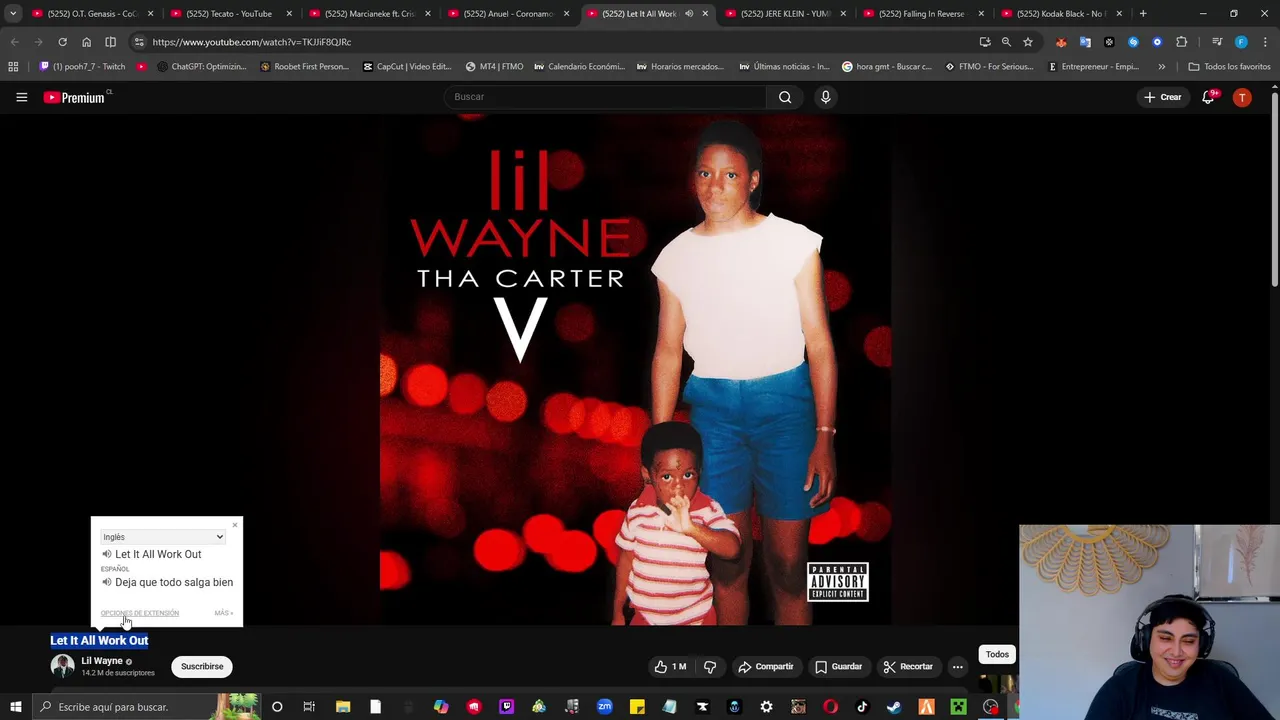Dislike the video with thumbs down
This screenshot has height=720, width=1280.
[710, 667]
